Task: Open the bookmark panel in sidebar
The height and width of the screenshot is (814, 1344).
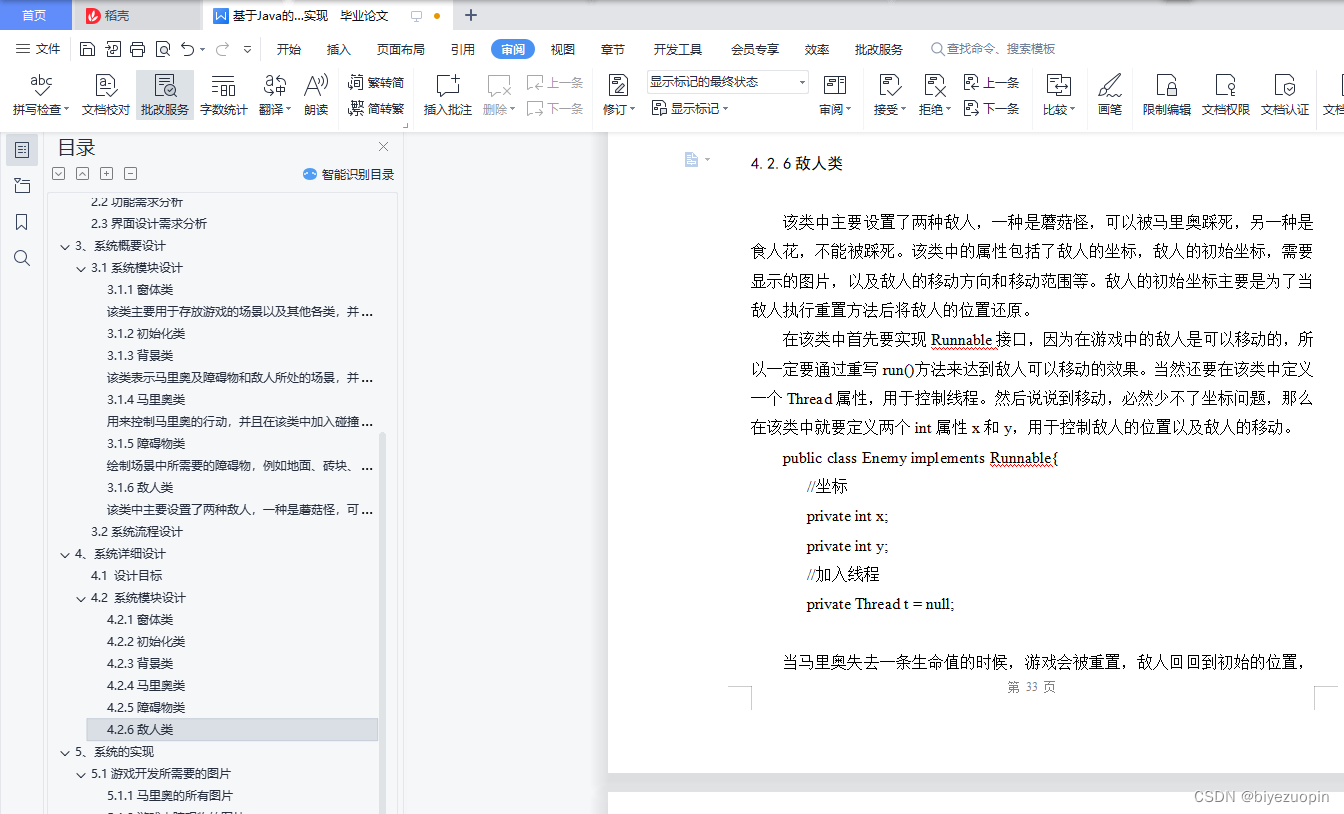Action: (x=22, y=222)
